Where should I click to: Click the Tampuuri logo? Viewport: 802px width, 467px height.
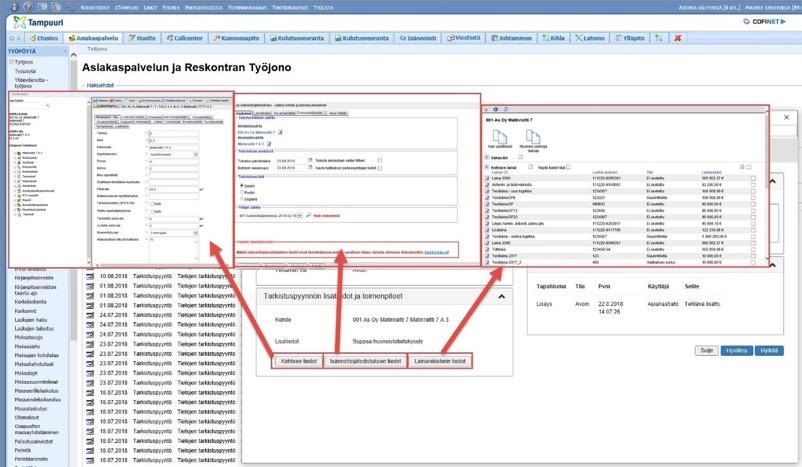[38, 23]
